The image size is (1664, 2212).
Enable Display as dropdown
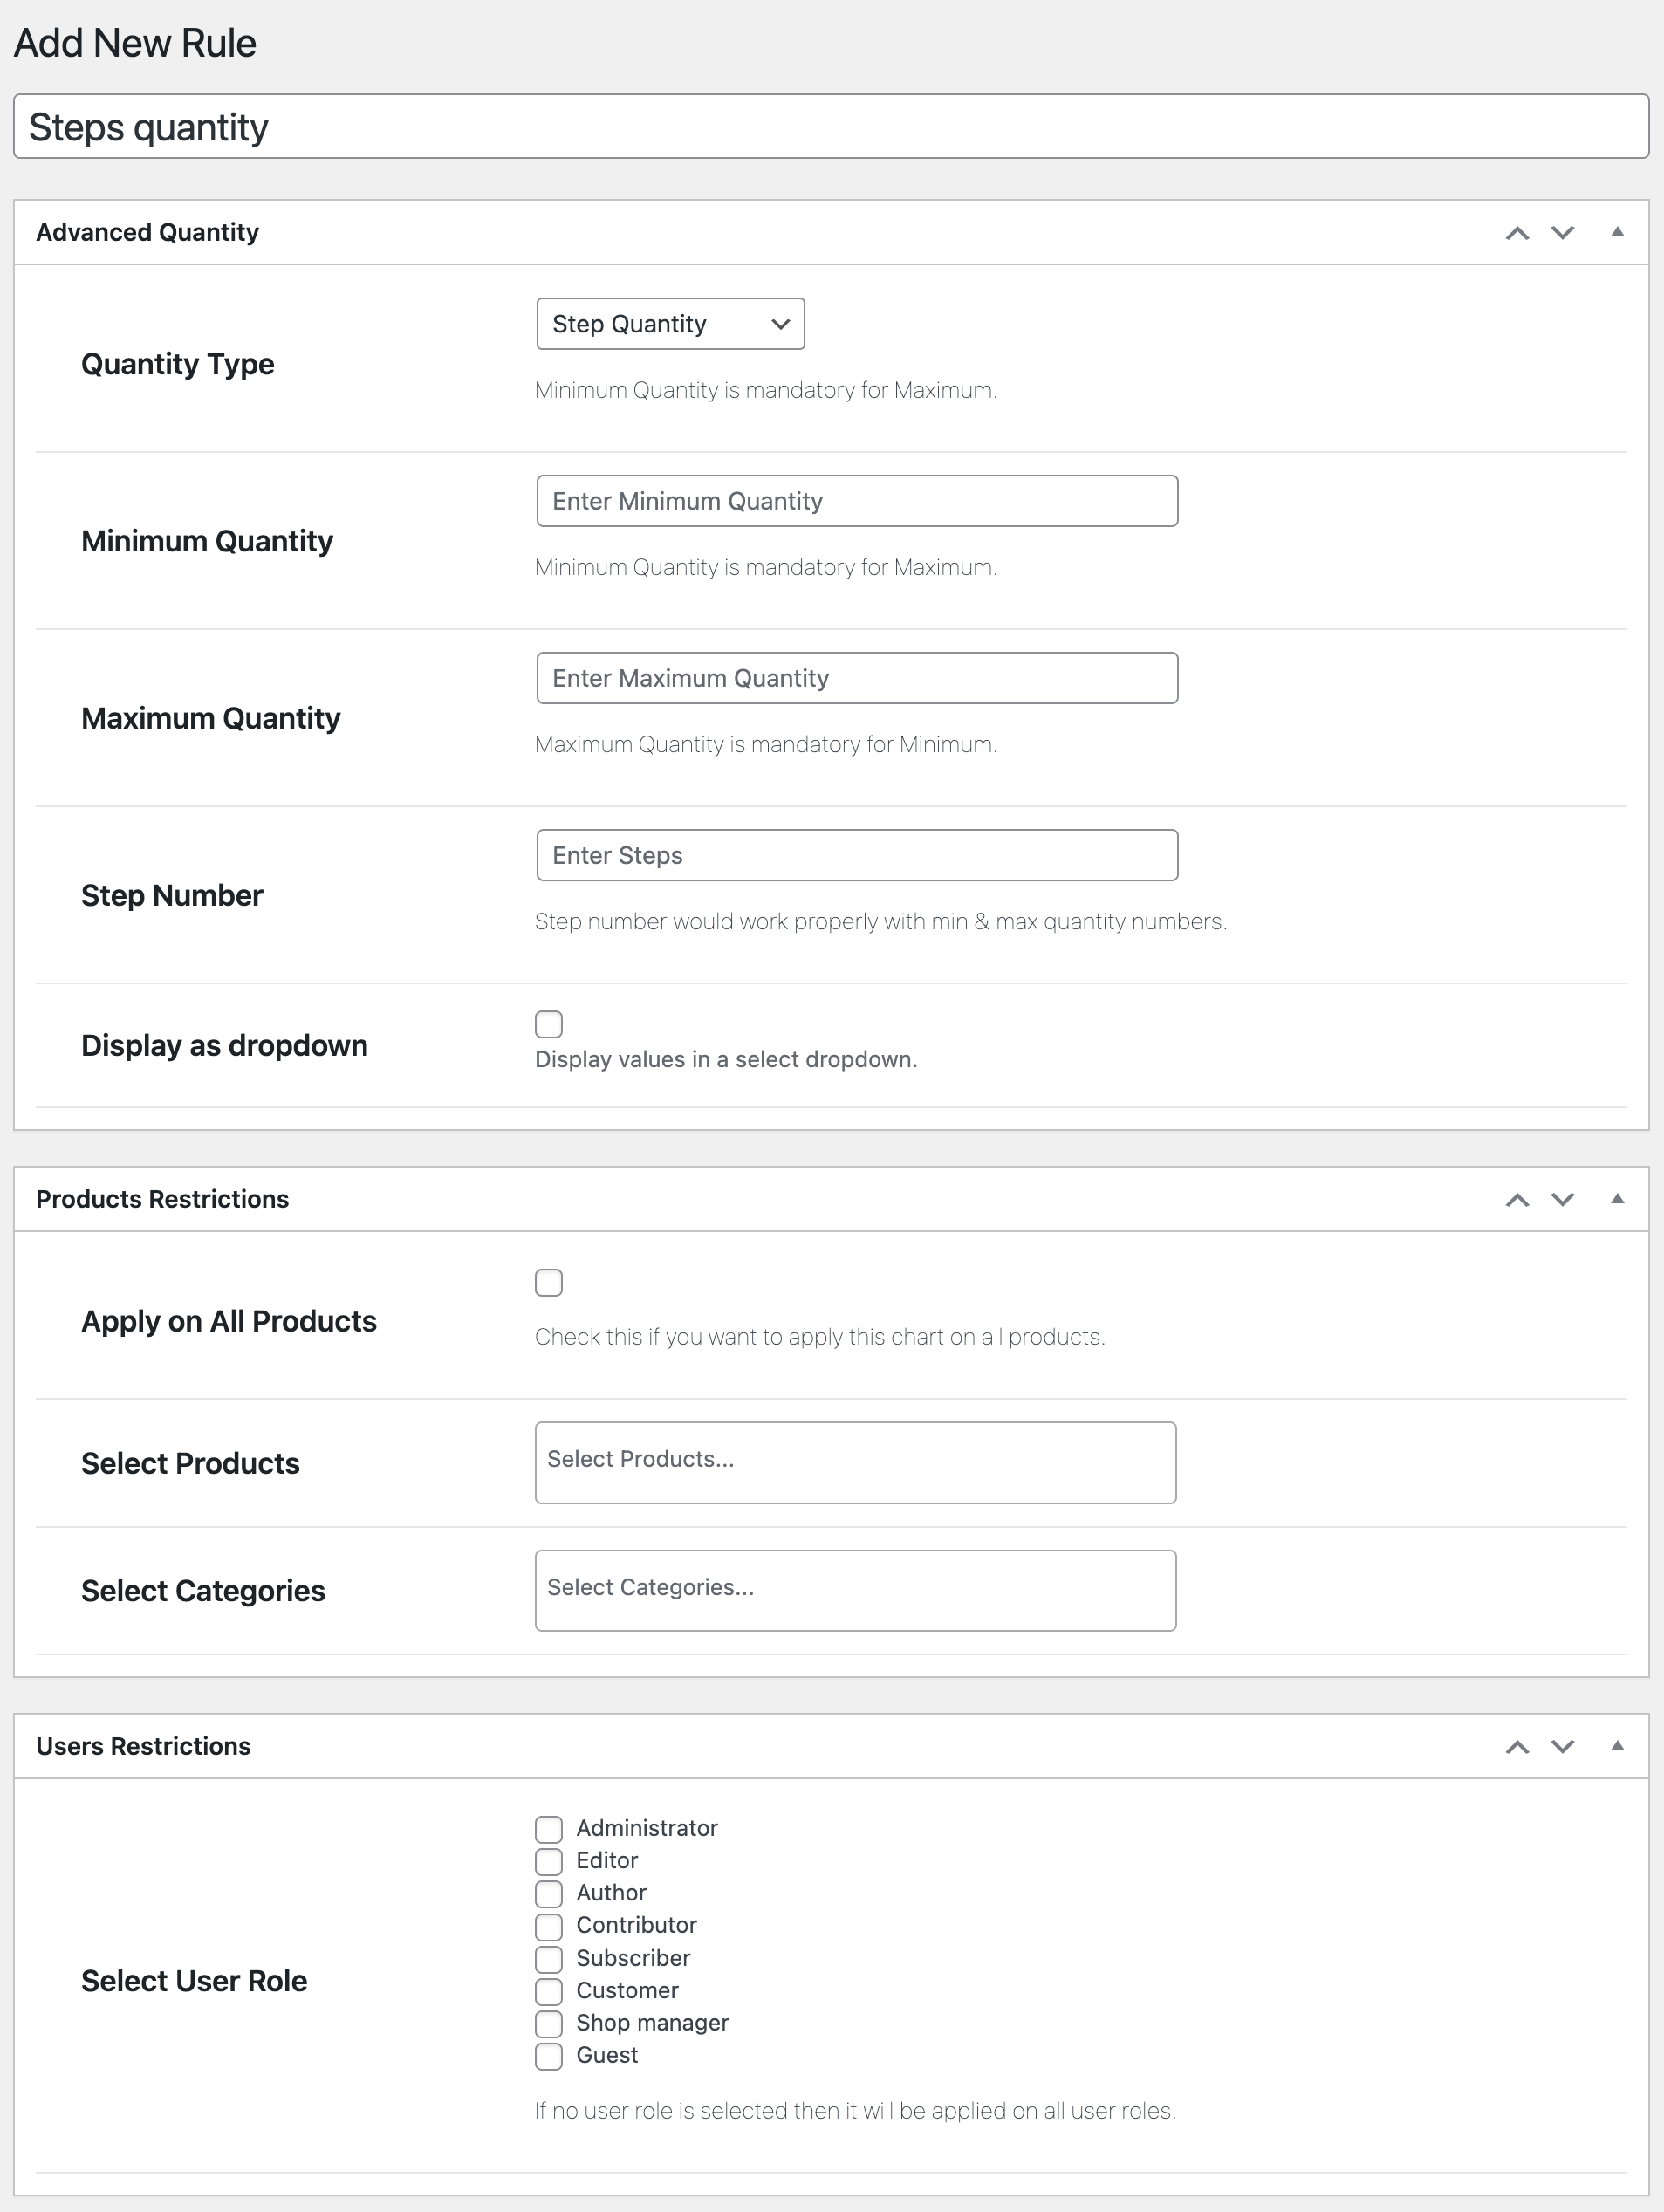(549, 1024)
